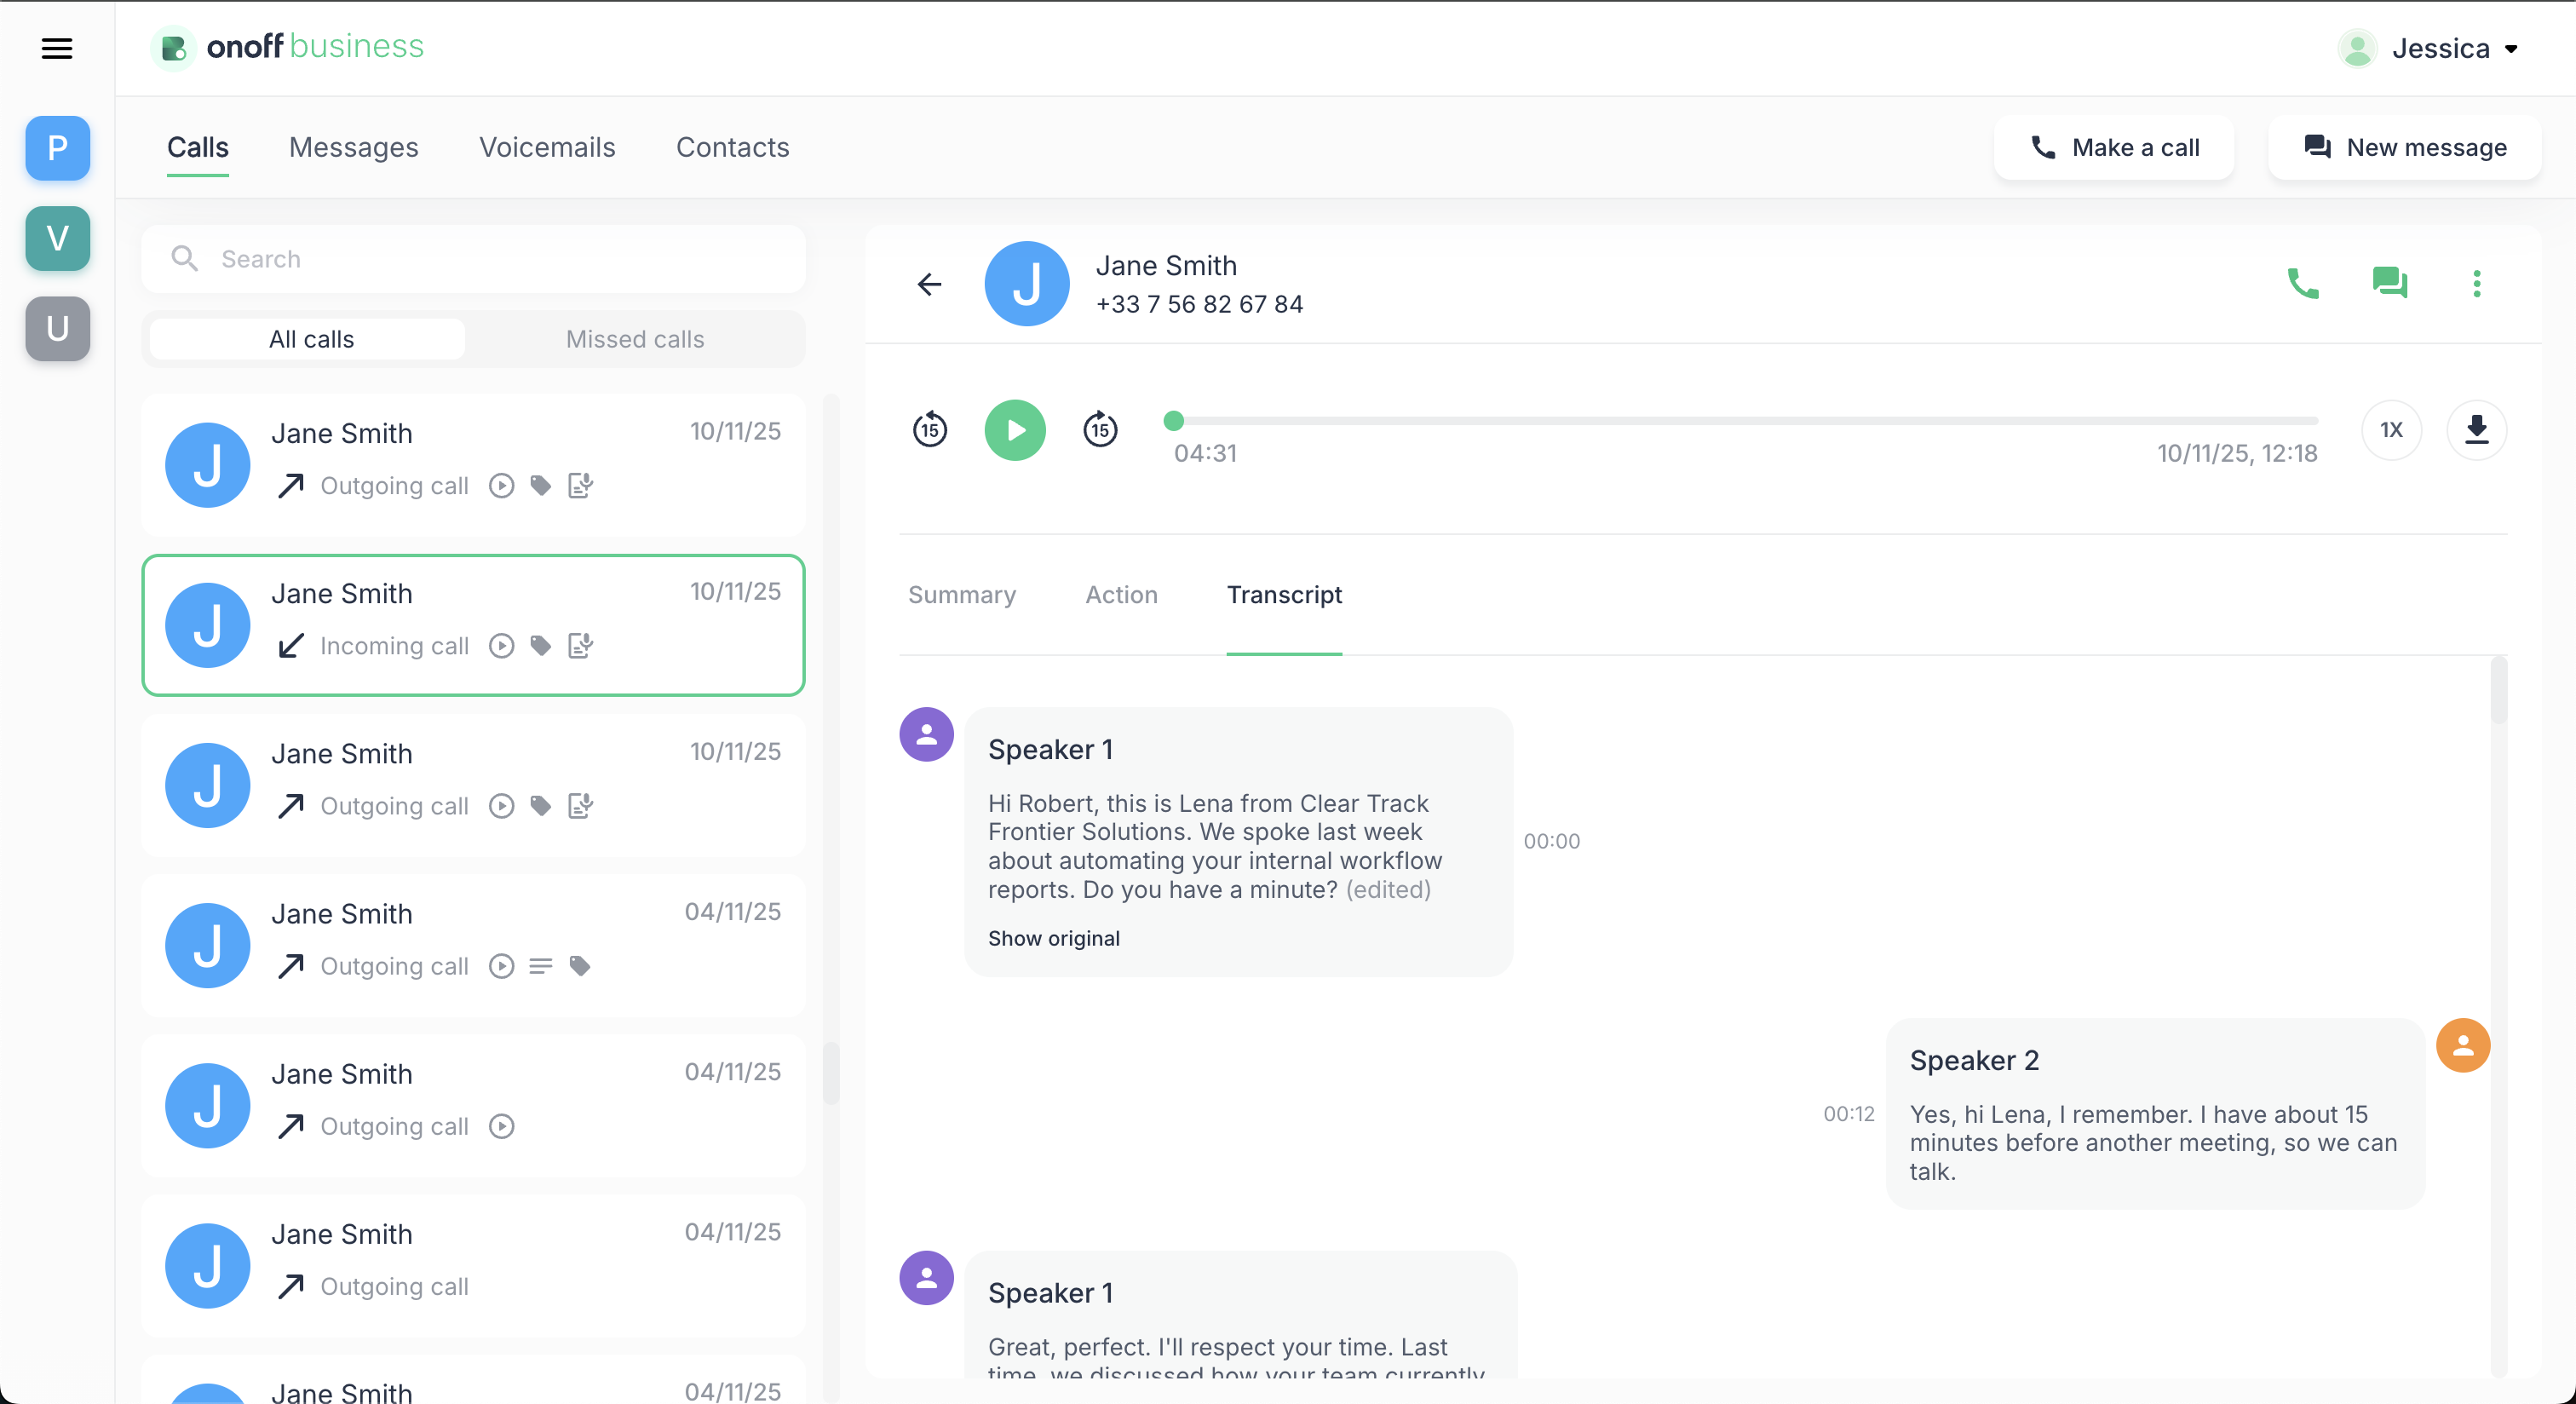Rewind recording 15 seconds

coord(930,430)
